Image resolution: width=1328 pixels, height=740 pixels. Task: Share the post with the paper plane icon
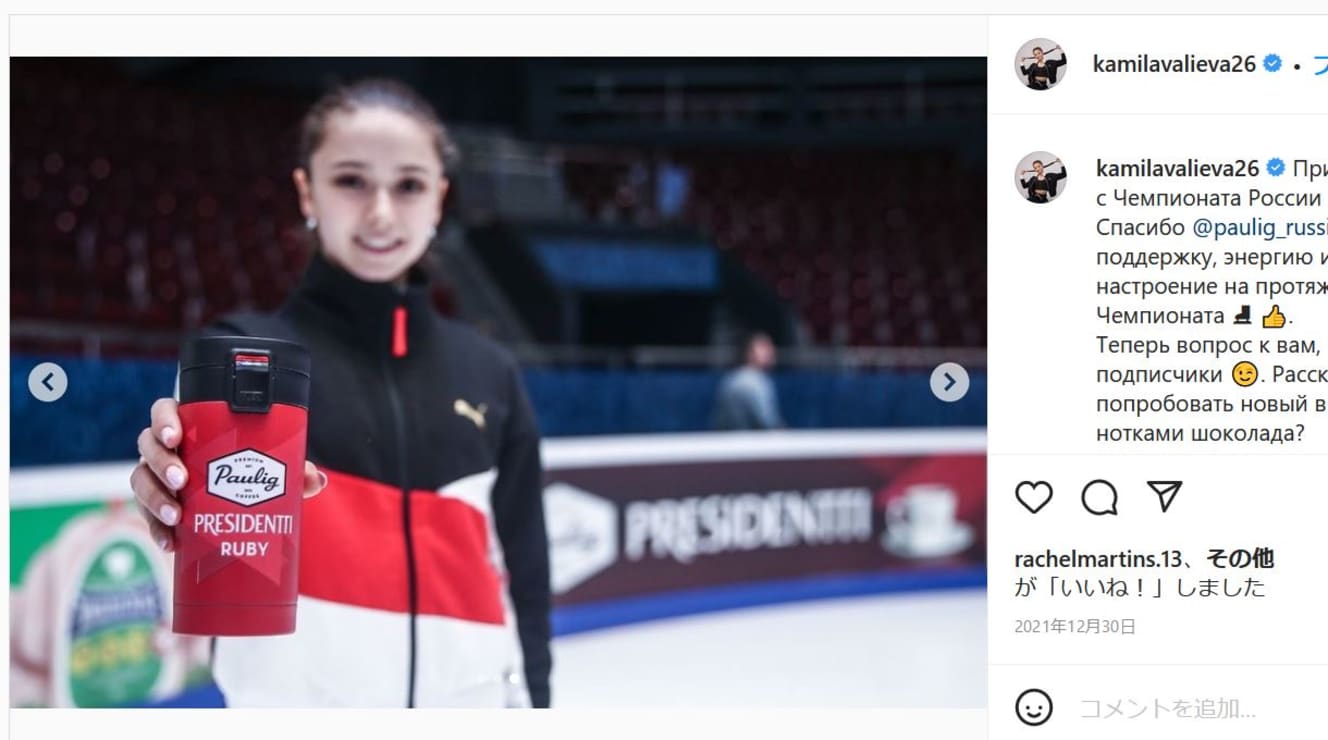(1164, 496)
